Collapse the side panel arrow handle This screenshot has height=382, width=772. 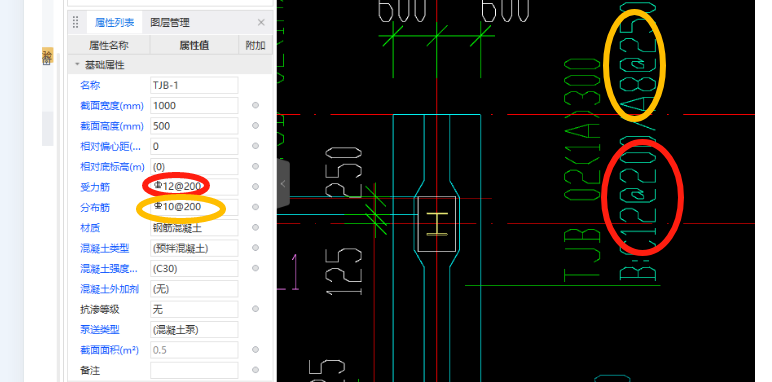tap(283, 184)
